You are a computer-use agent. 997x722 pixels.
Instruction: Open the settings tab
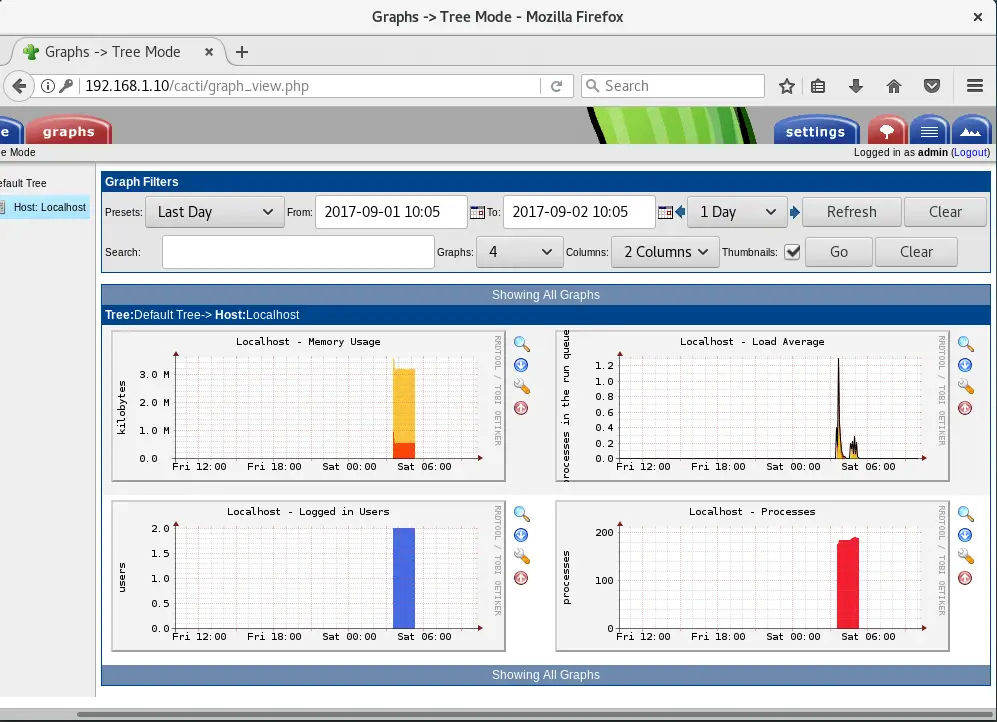pos(815,131)
